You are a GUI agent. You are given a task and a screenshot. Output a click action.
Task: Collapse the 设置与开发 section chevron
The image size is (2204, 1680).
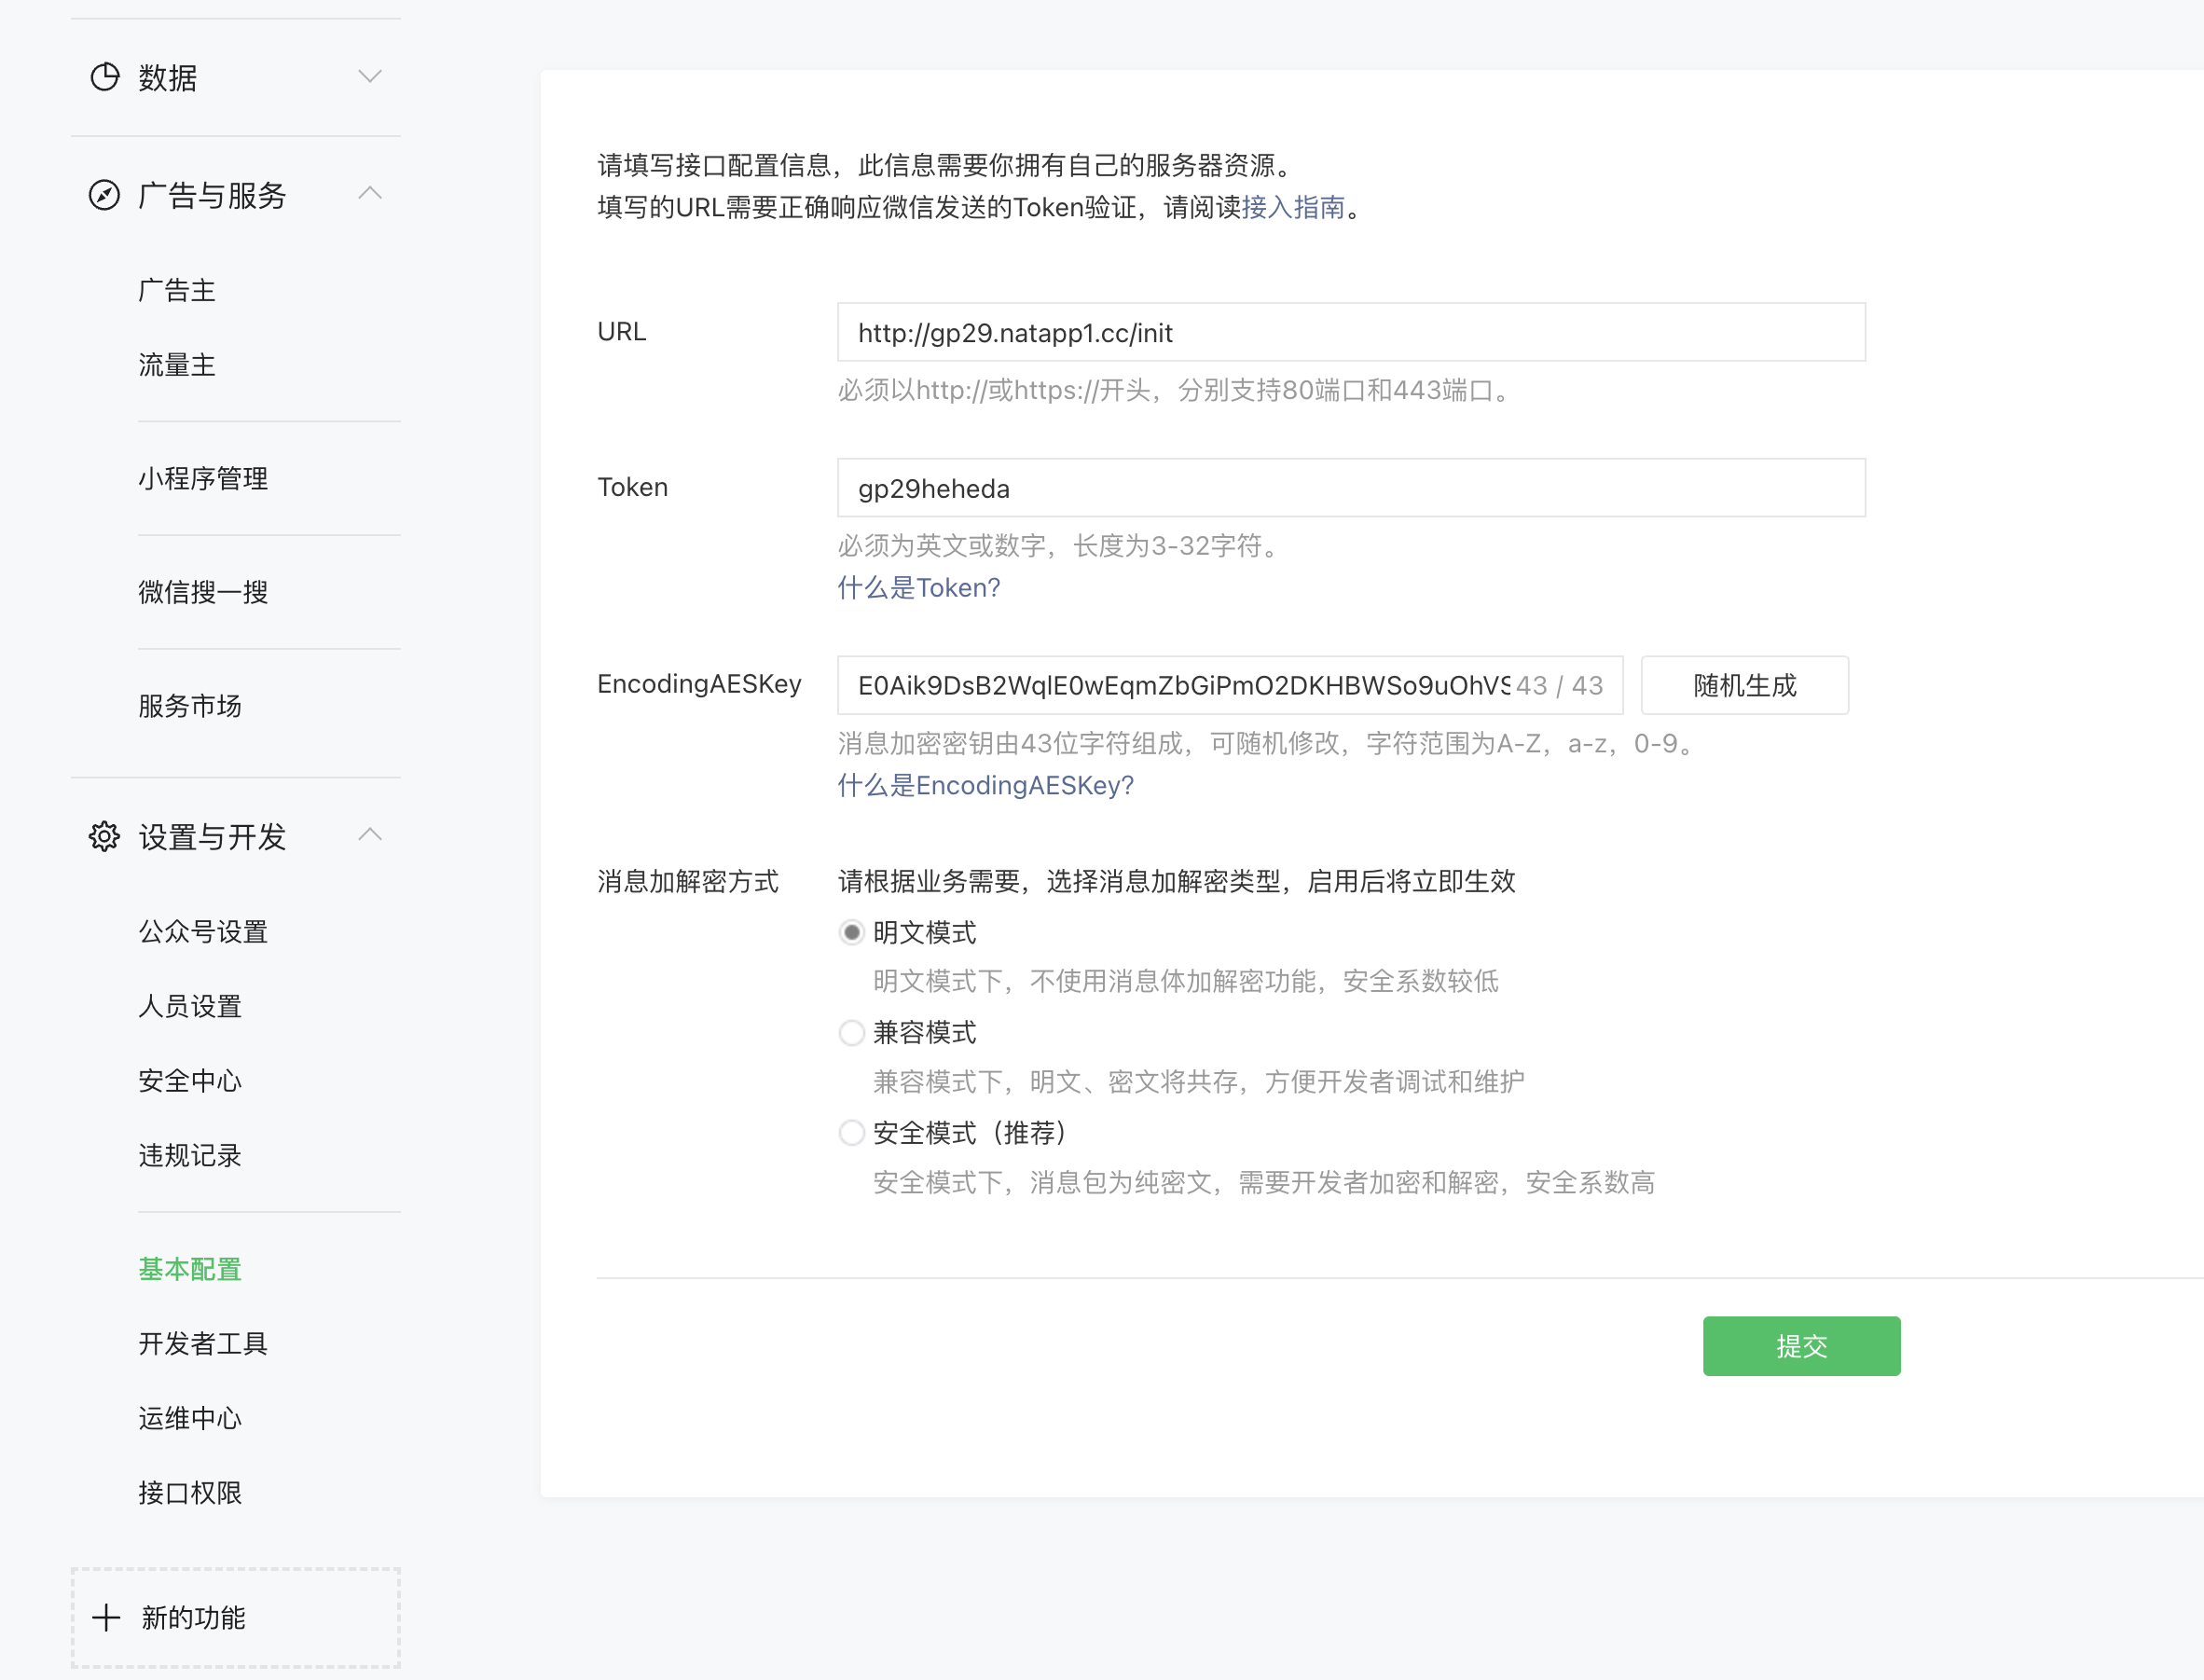[370, 834]
